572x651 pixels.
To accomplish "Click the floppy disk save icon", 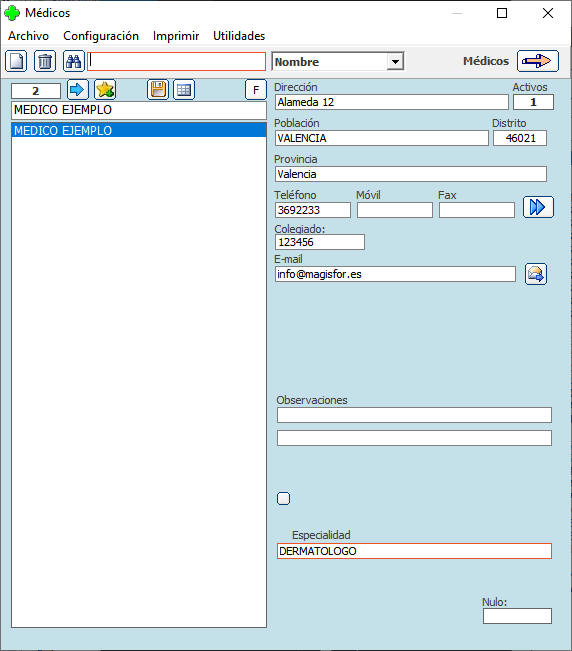I will pos(158,90).
